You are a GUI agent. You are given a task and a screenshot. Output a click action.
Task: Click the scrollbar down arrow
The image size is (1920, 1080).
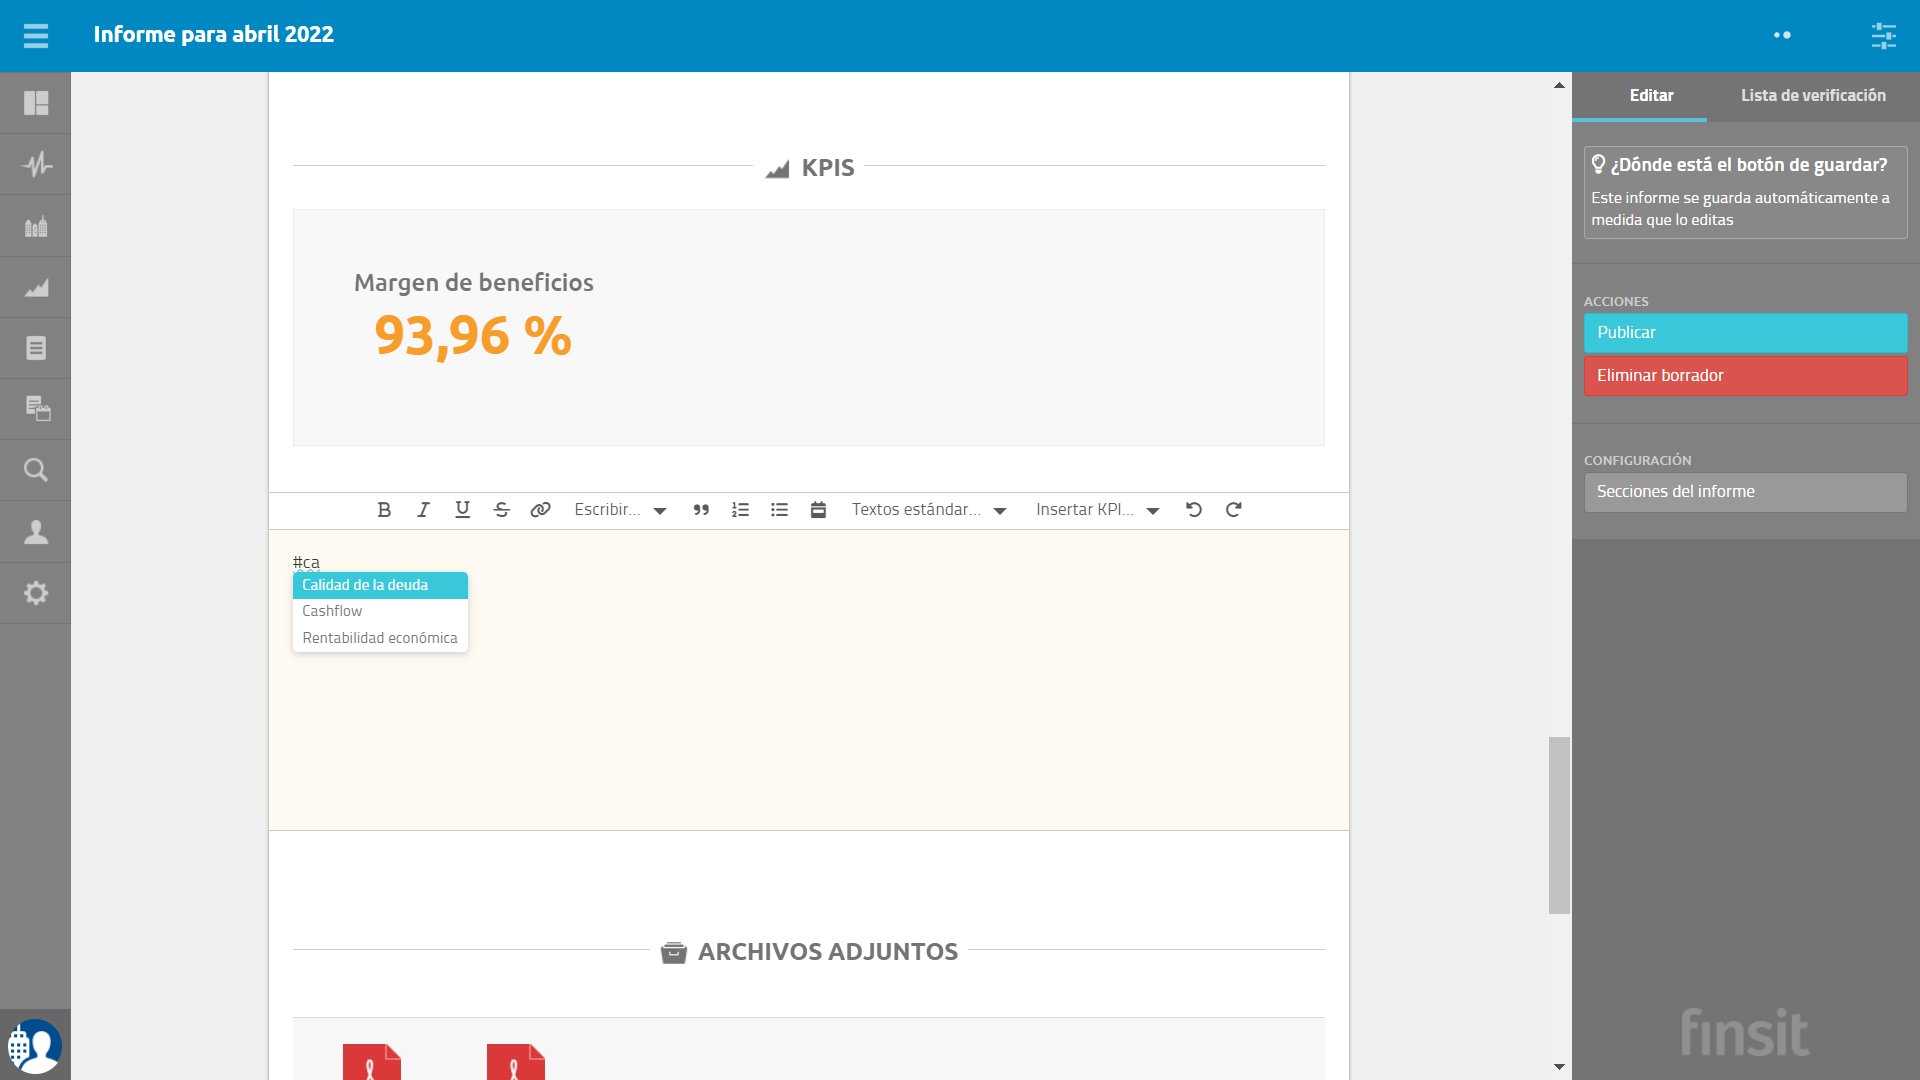1559,1067
